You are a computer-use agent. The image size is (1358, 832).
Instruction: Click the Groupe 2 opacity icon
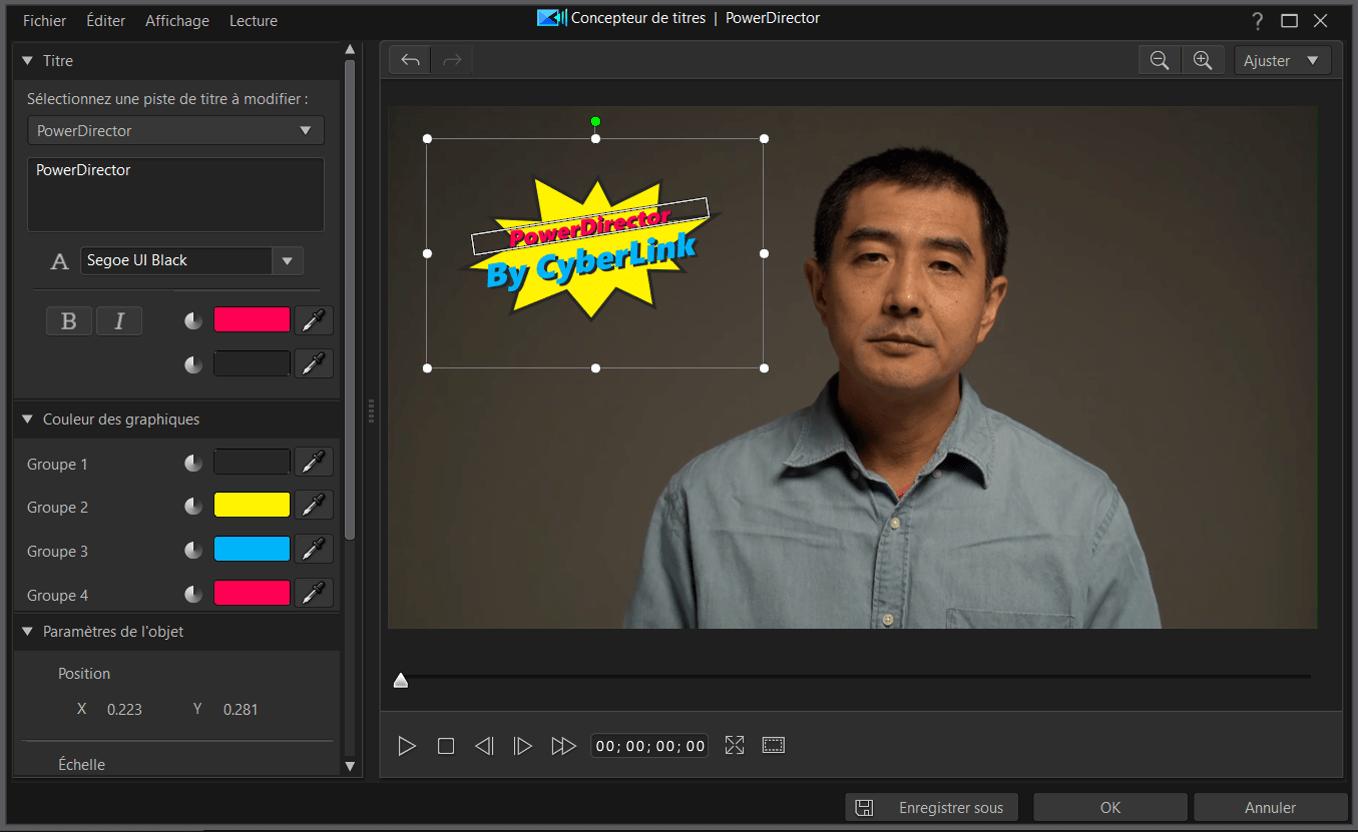tap(194, 507)
